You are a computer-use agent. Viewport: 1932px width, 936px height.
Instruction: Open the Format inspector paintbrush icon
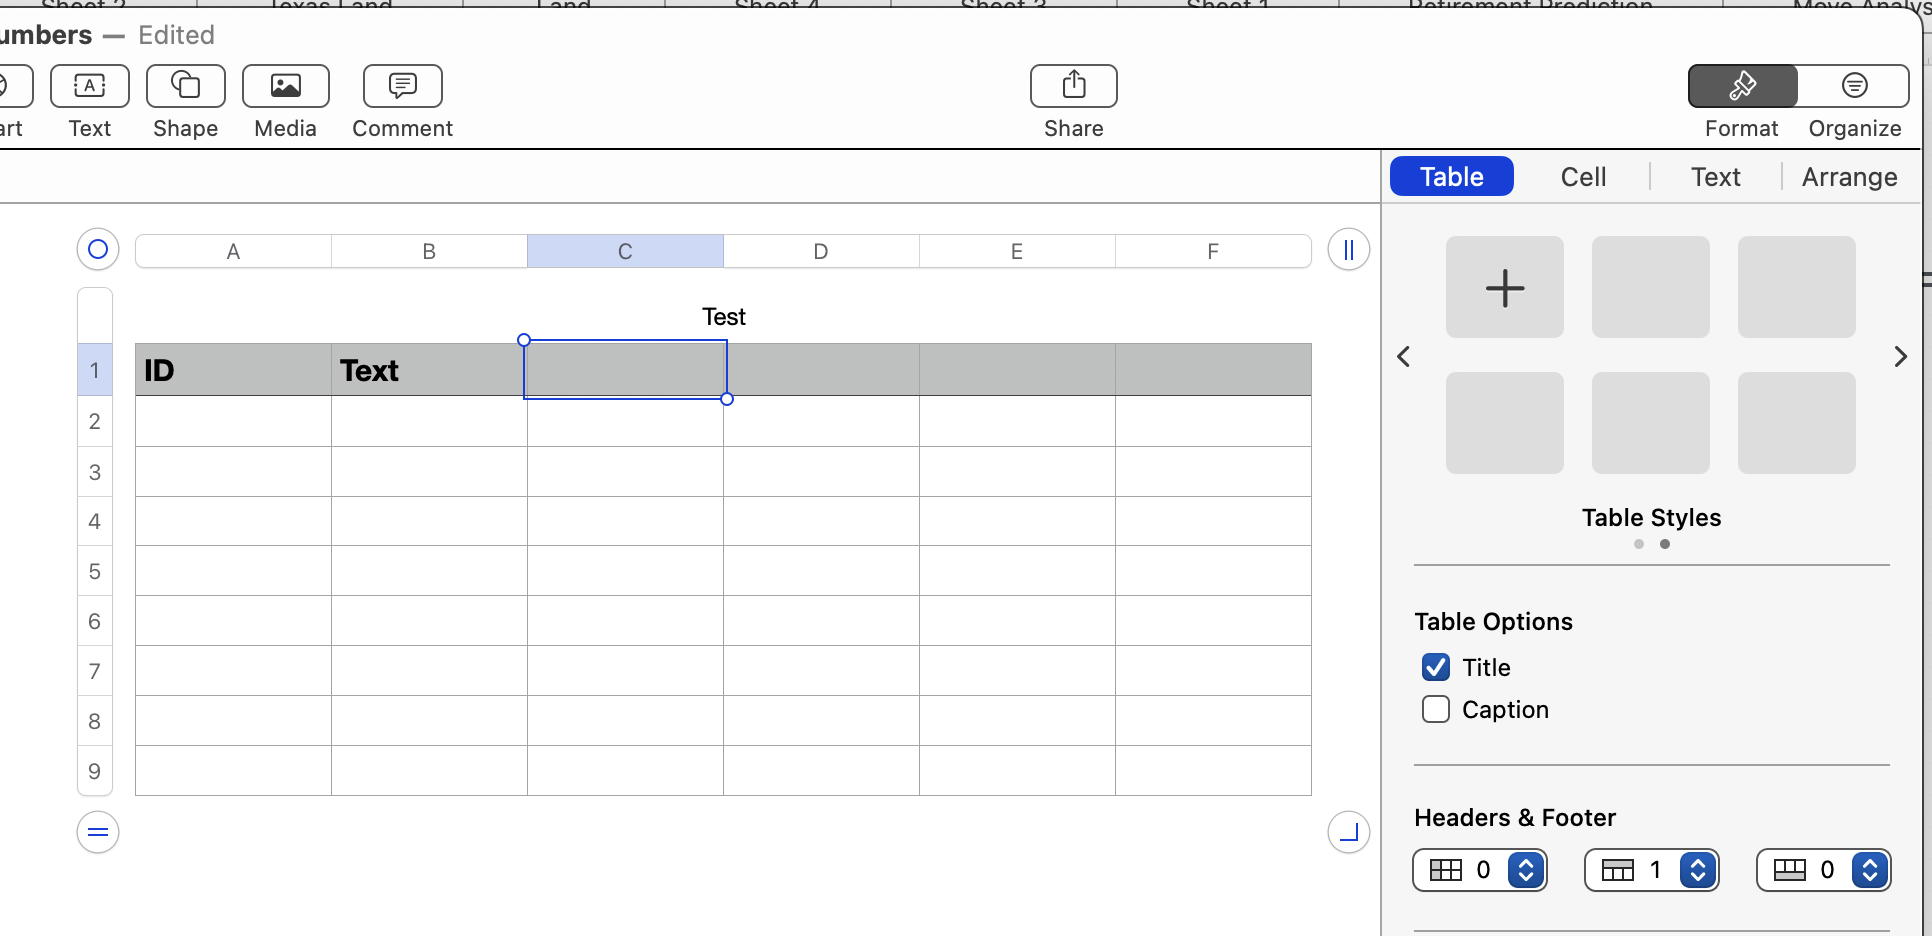(1742, 86)
